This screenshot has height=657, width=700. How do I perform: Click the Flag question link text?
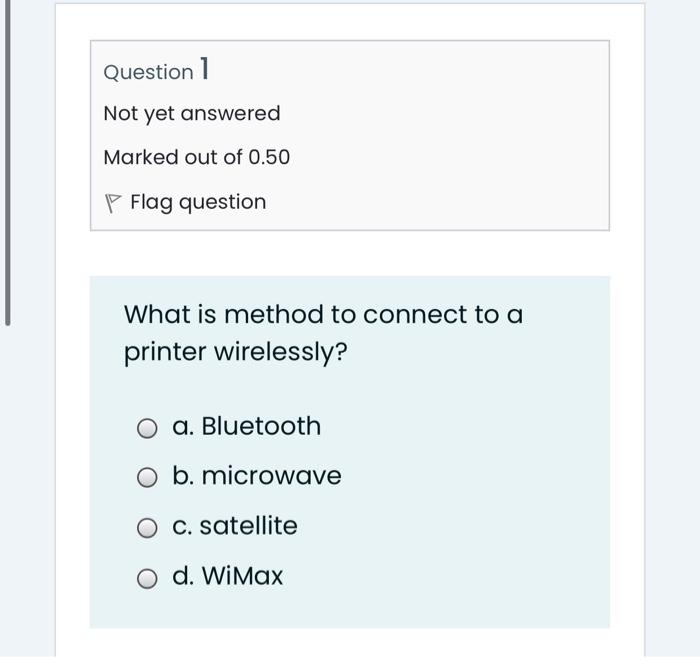[x=198, y=202]
